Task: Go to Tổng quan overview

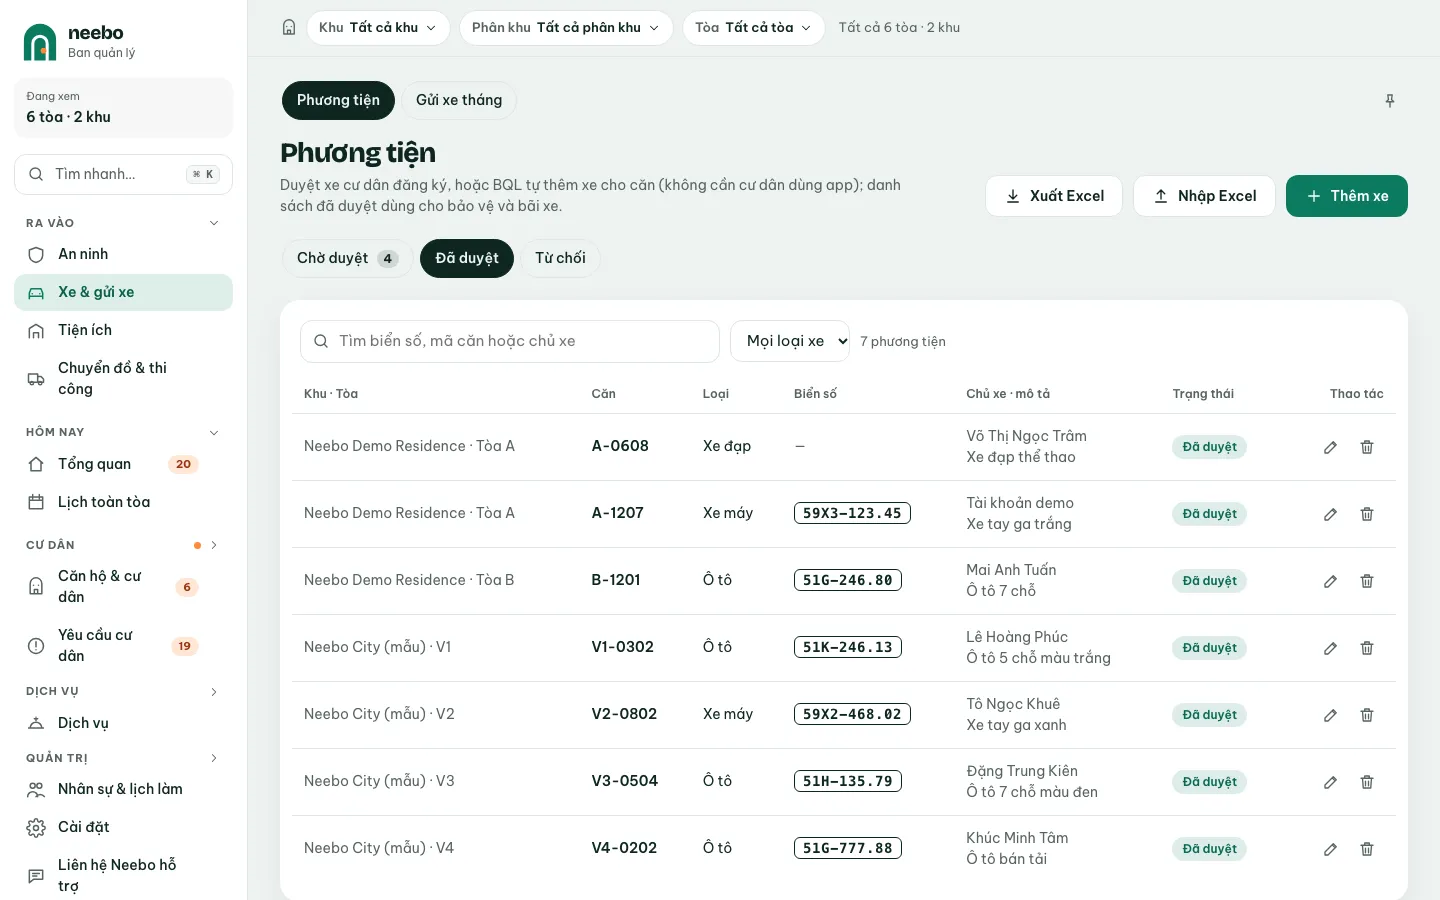Action: [123, 464]
